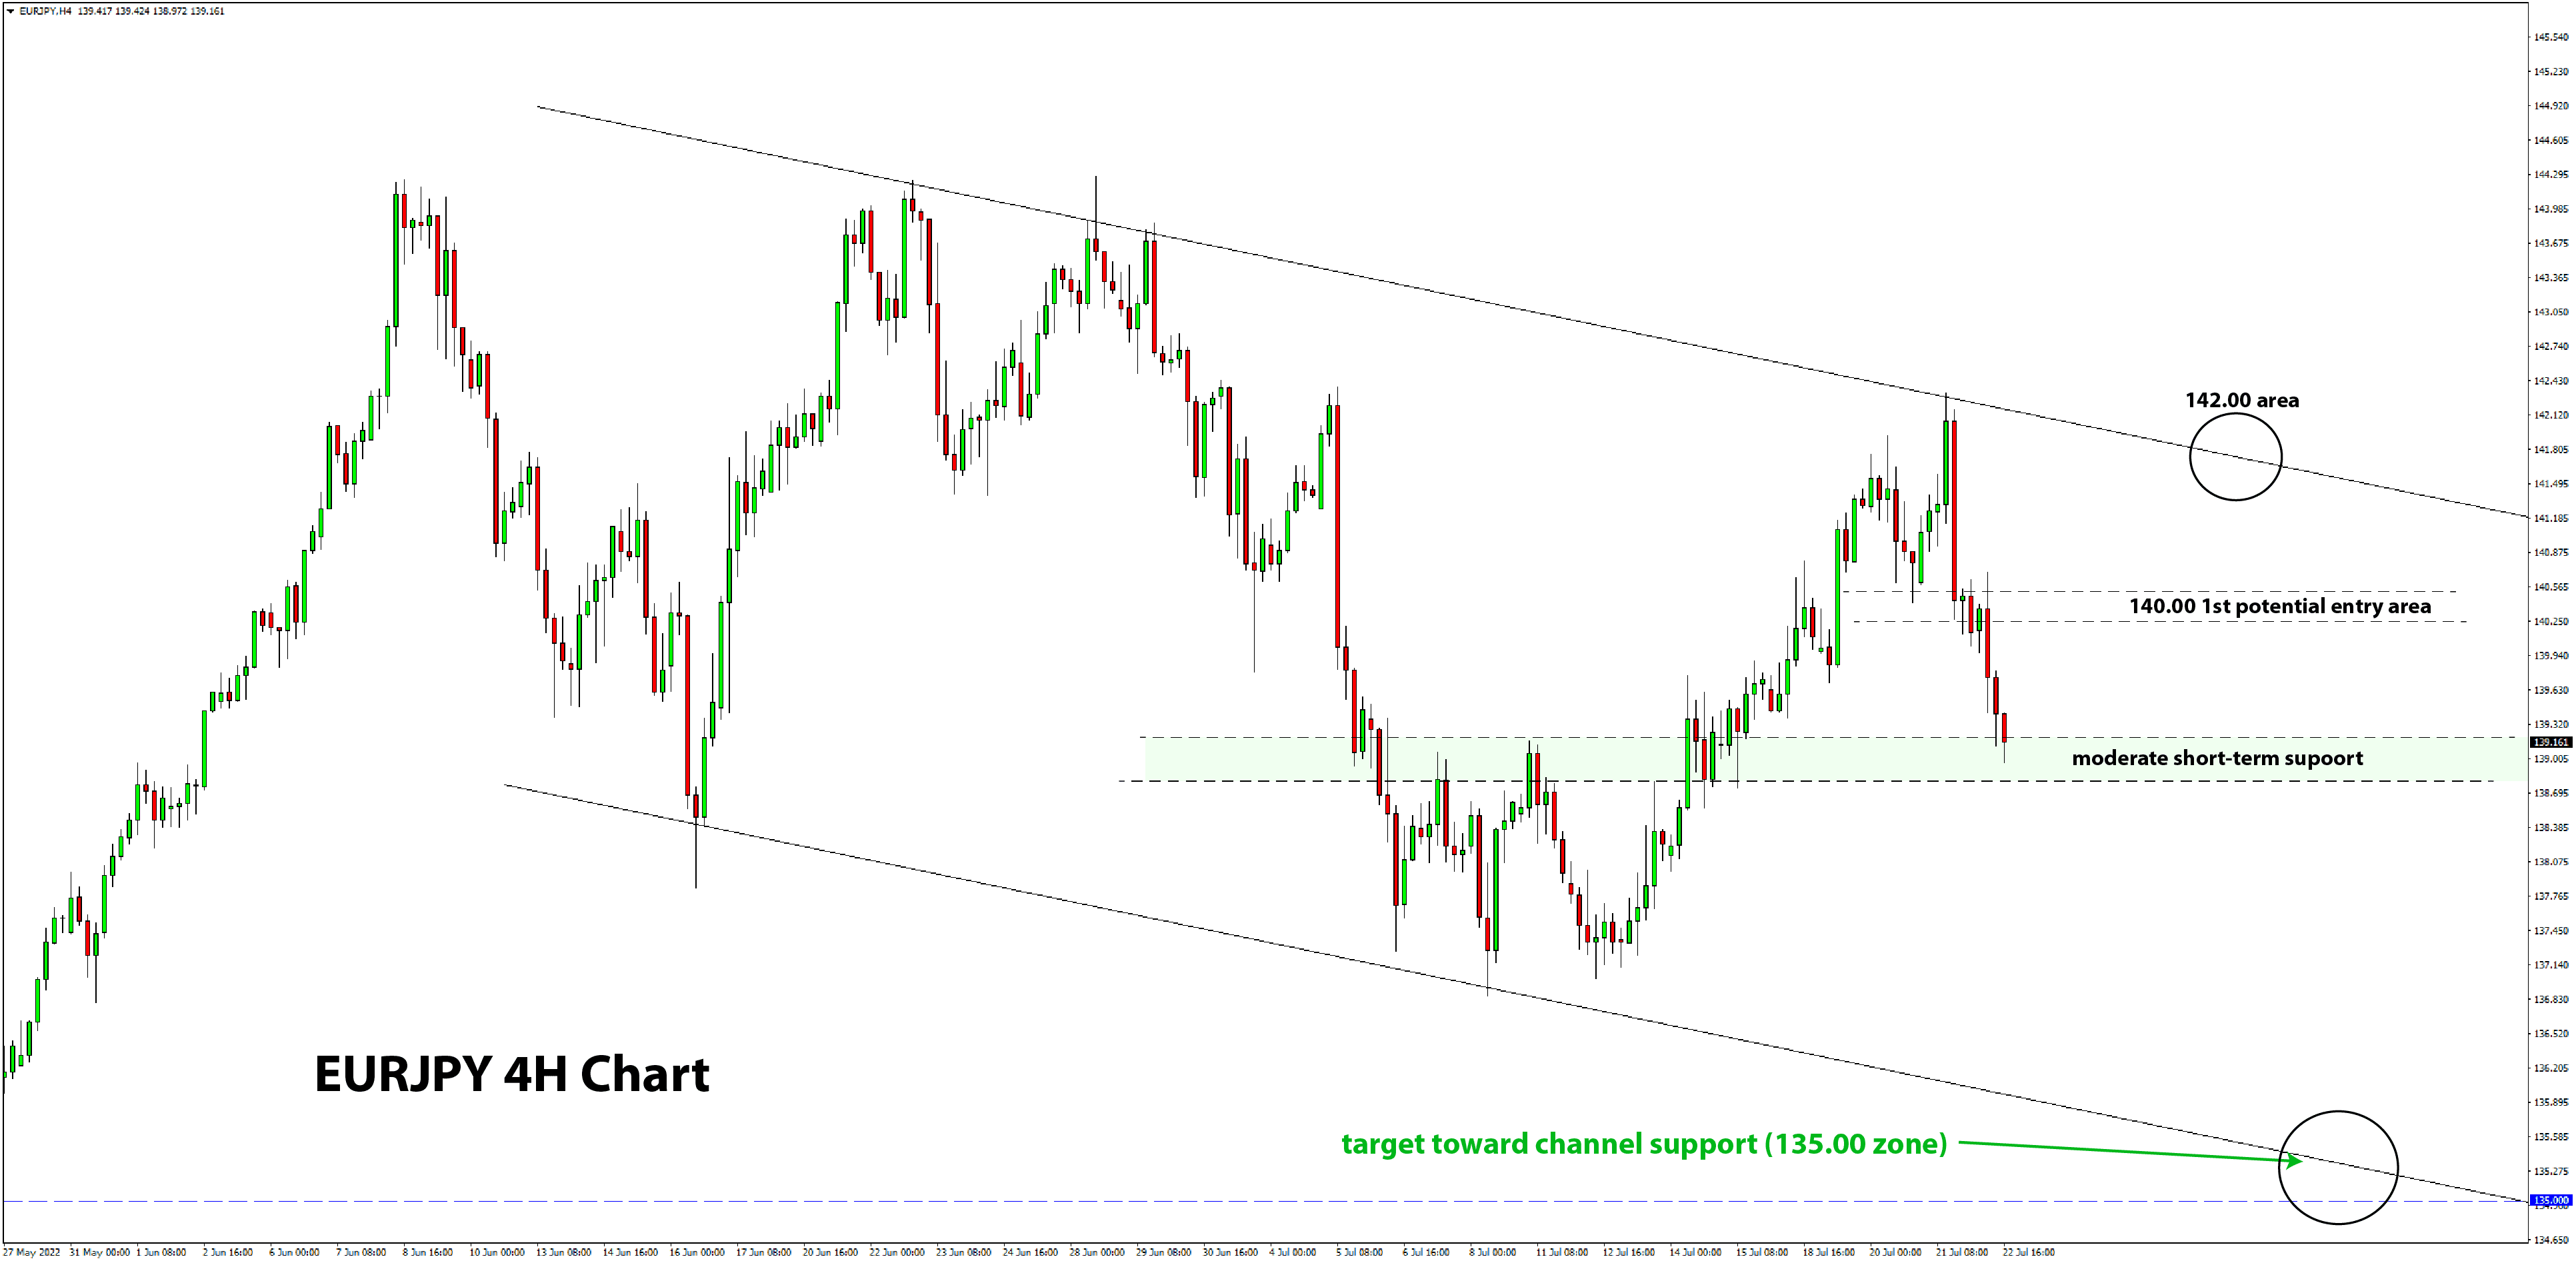Click the 136.520 price axis label
The image size is (2576, 1265).
pyautogui.click(x=2550, y=1033)
